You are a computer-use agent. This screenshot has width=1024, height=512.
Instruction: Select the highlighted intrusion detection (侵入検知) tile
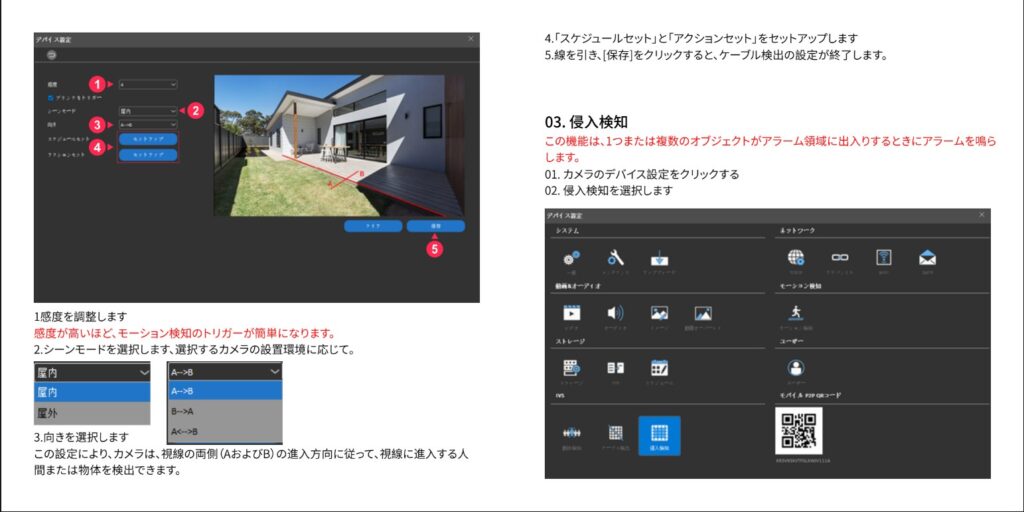[x=659, y=436]
